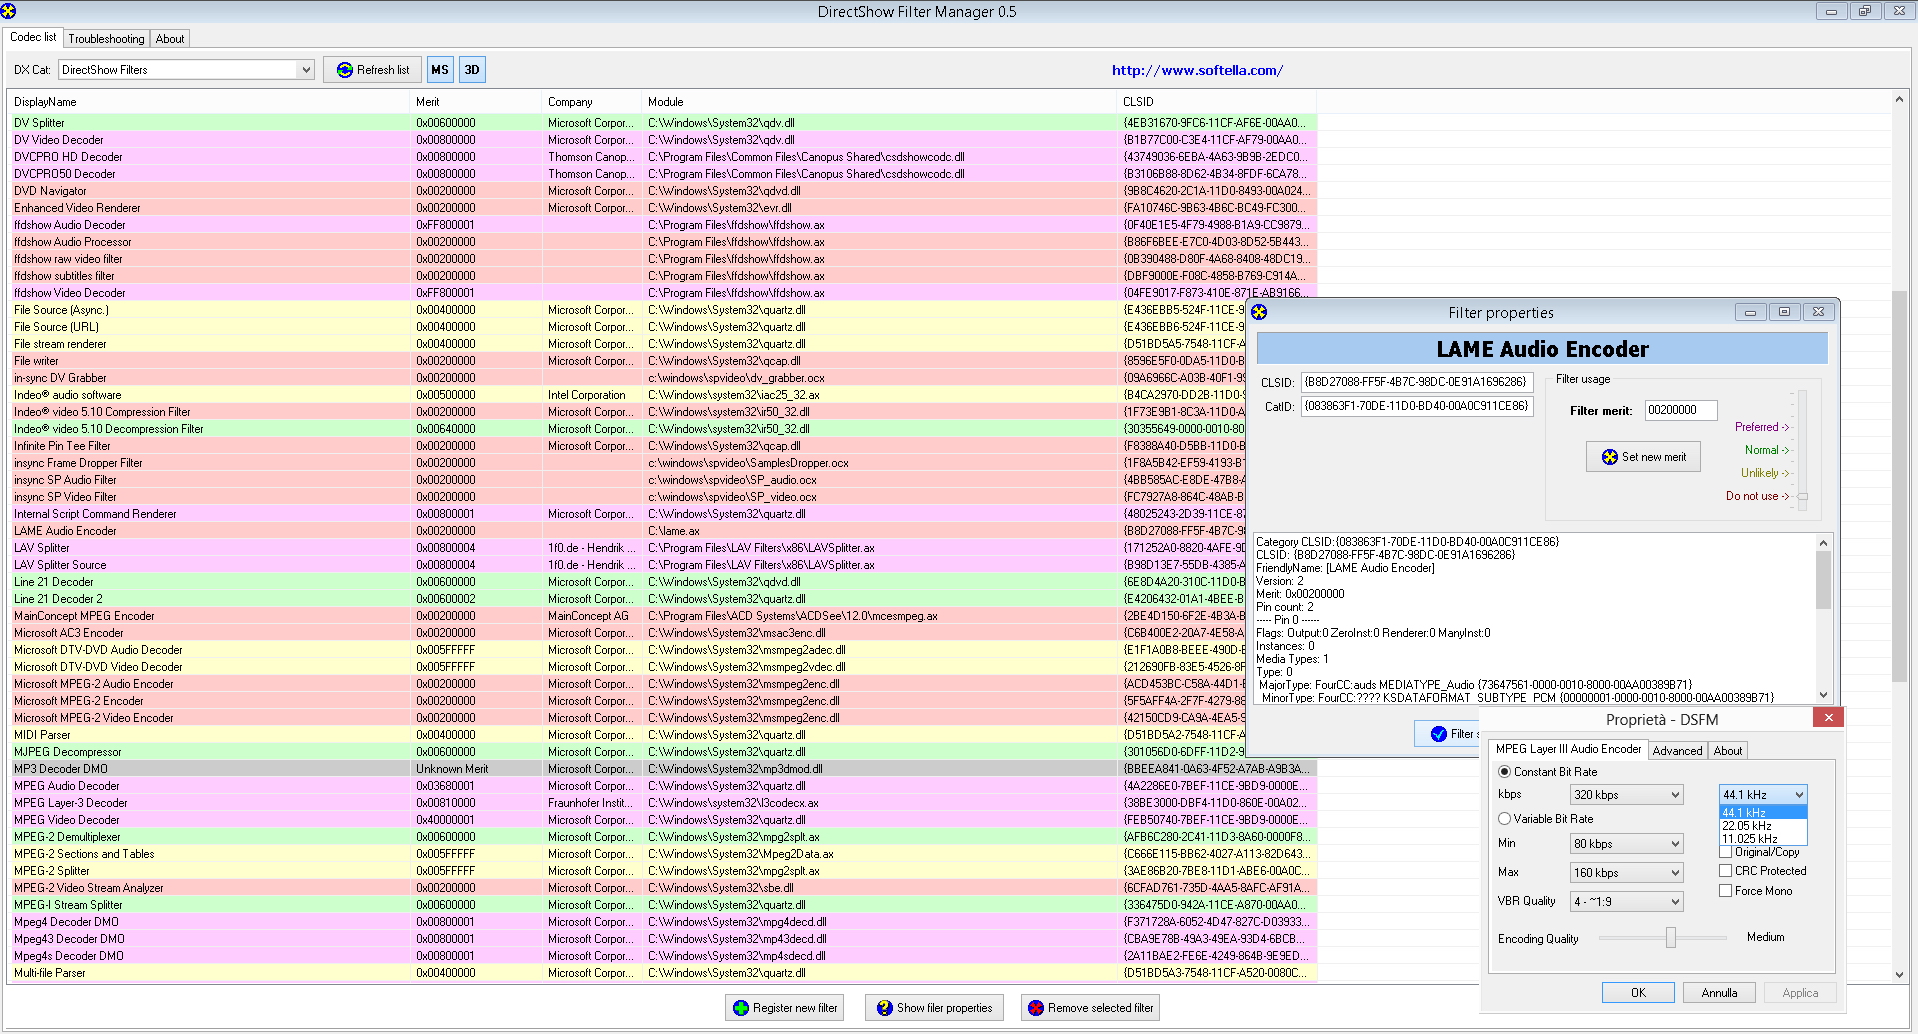The width and height of the screenshot is (1918, 1034).
Task: Open the softella.com website link
Action: 1197,70
